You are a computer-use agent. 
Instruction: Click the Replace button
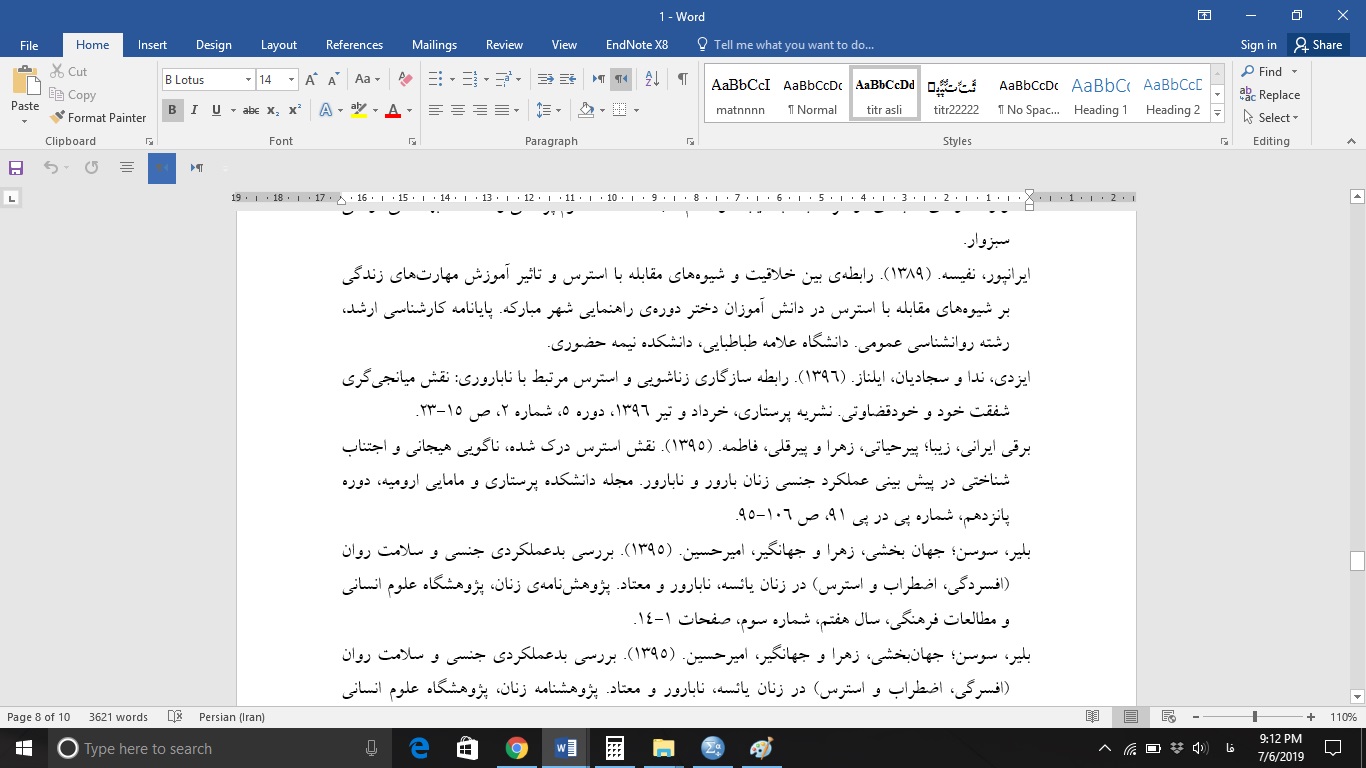tap(1271, 94)
